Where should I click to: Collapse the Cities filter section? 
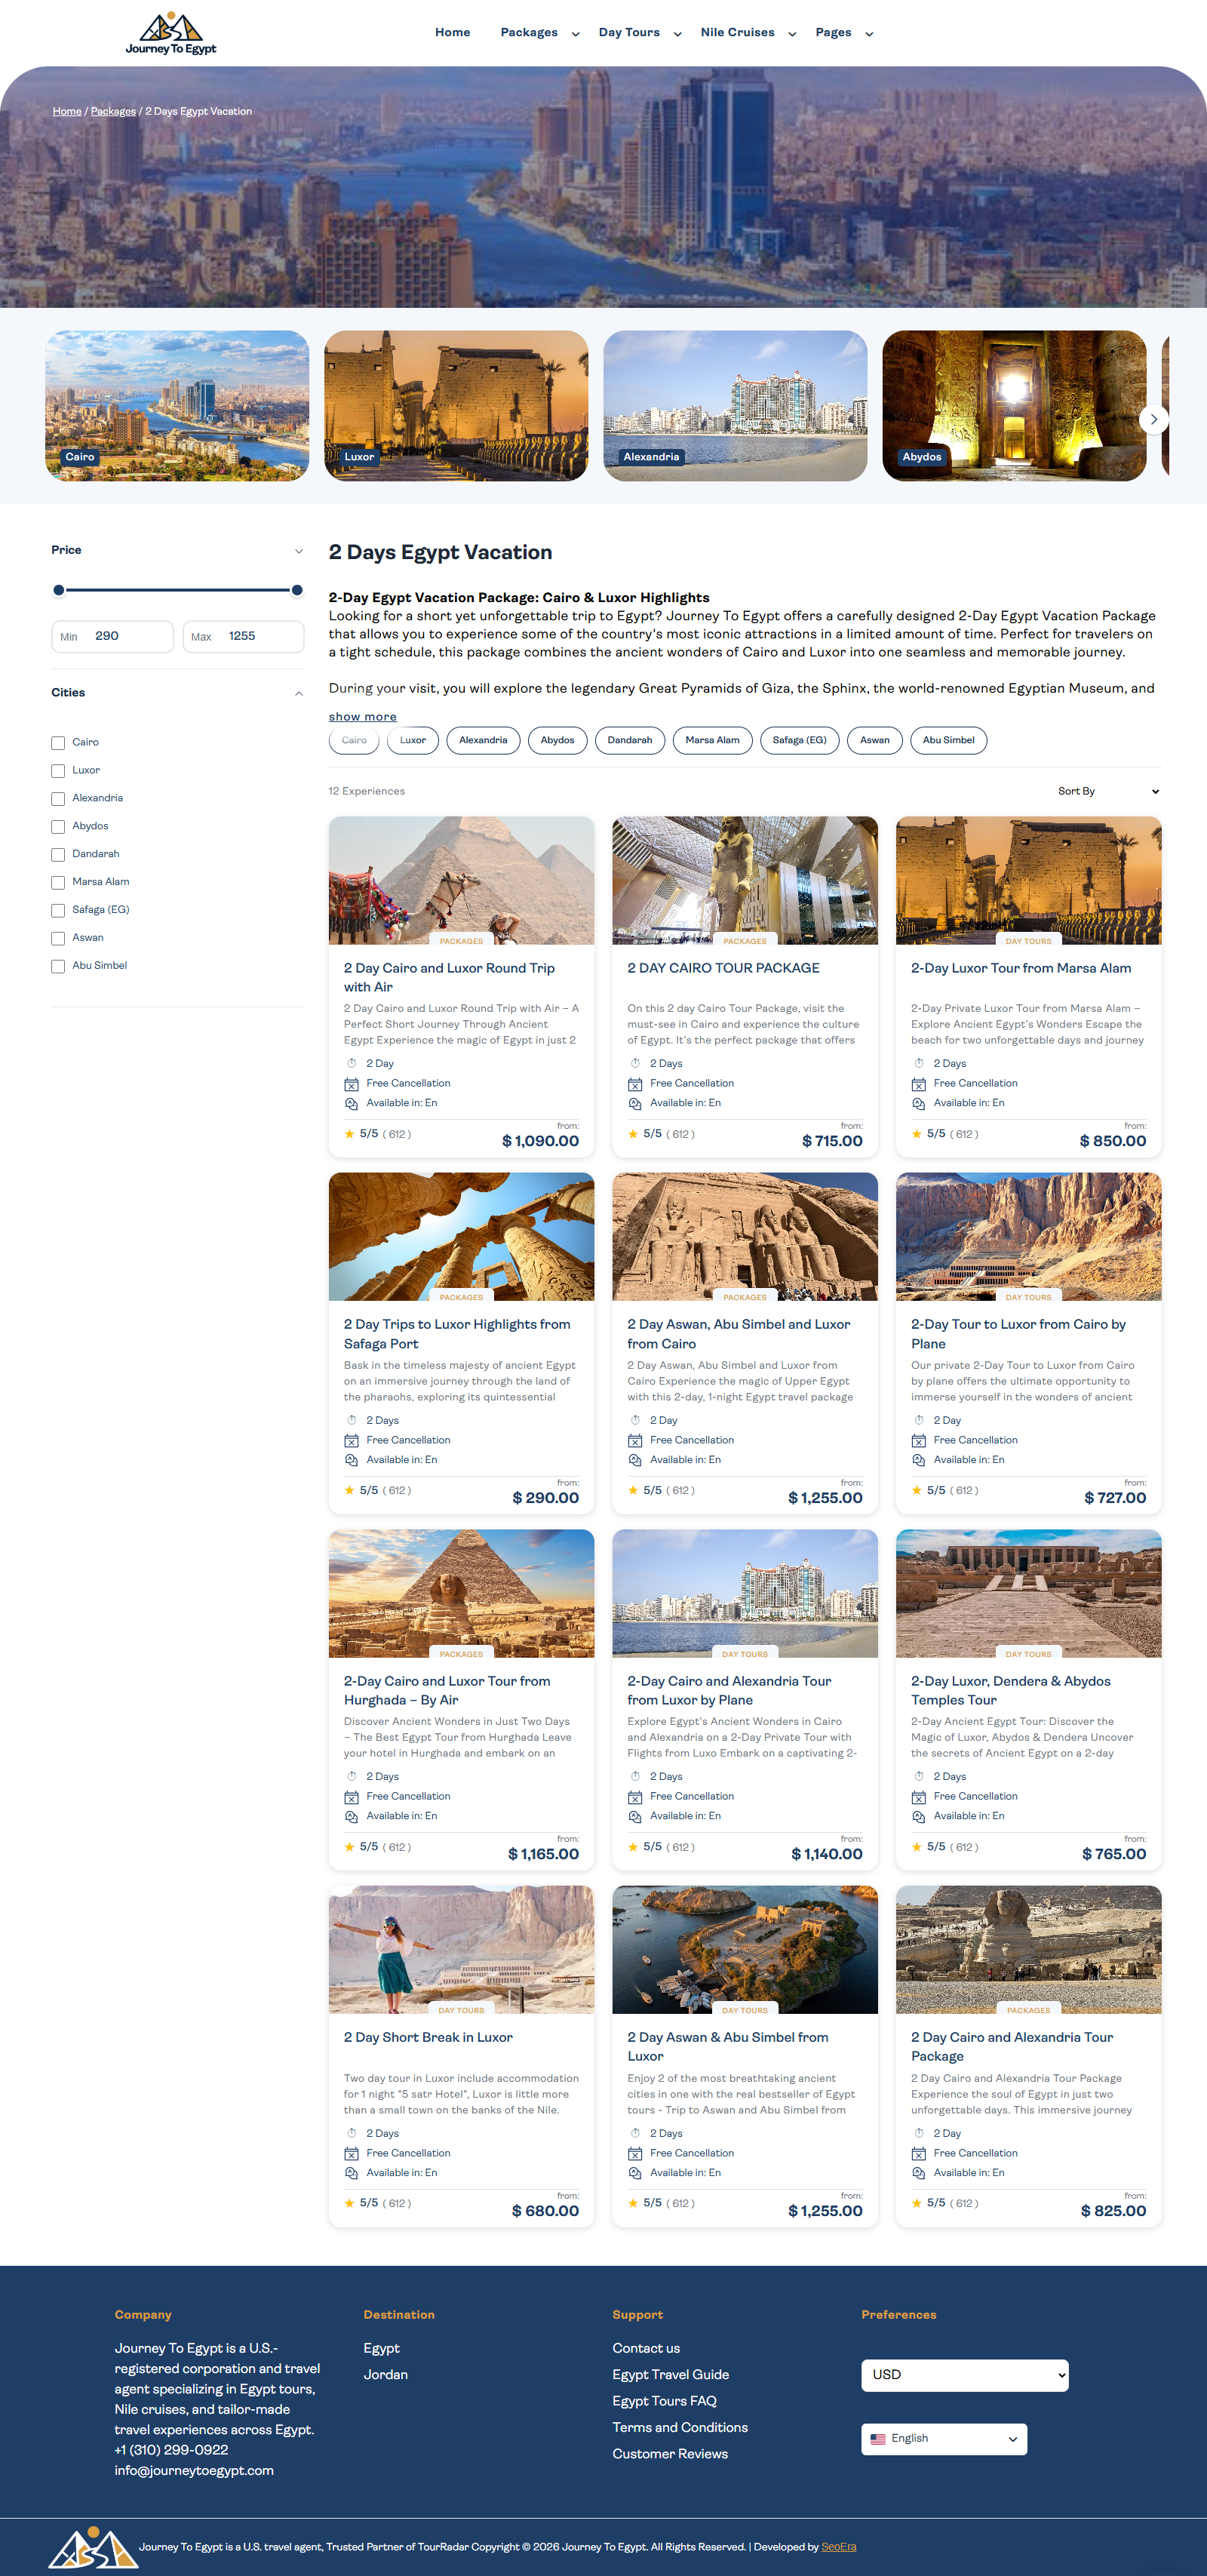(298, 693)
